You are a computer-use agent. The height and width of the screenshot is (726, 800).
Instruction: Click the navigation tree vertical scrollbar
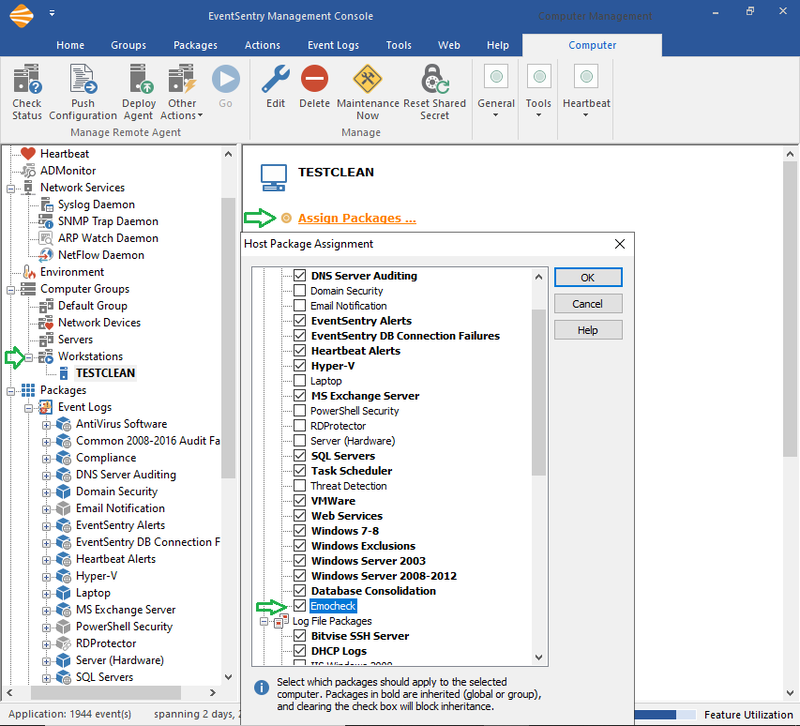[228, 338]
